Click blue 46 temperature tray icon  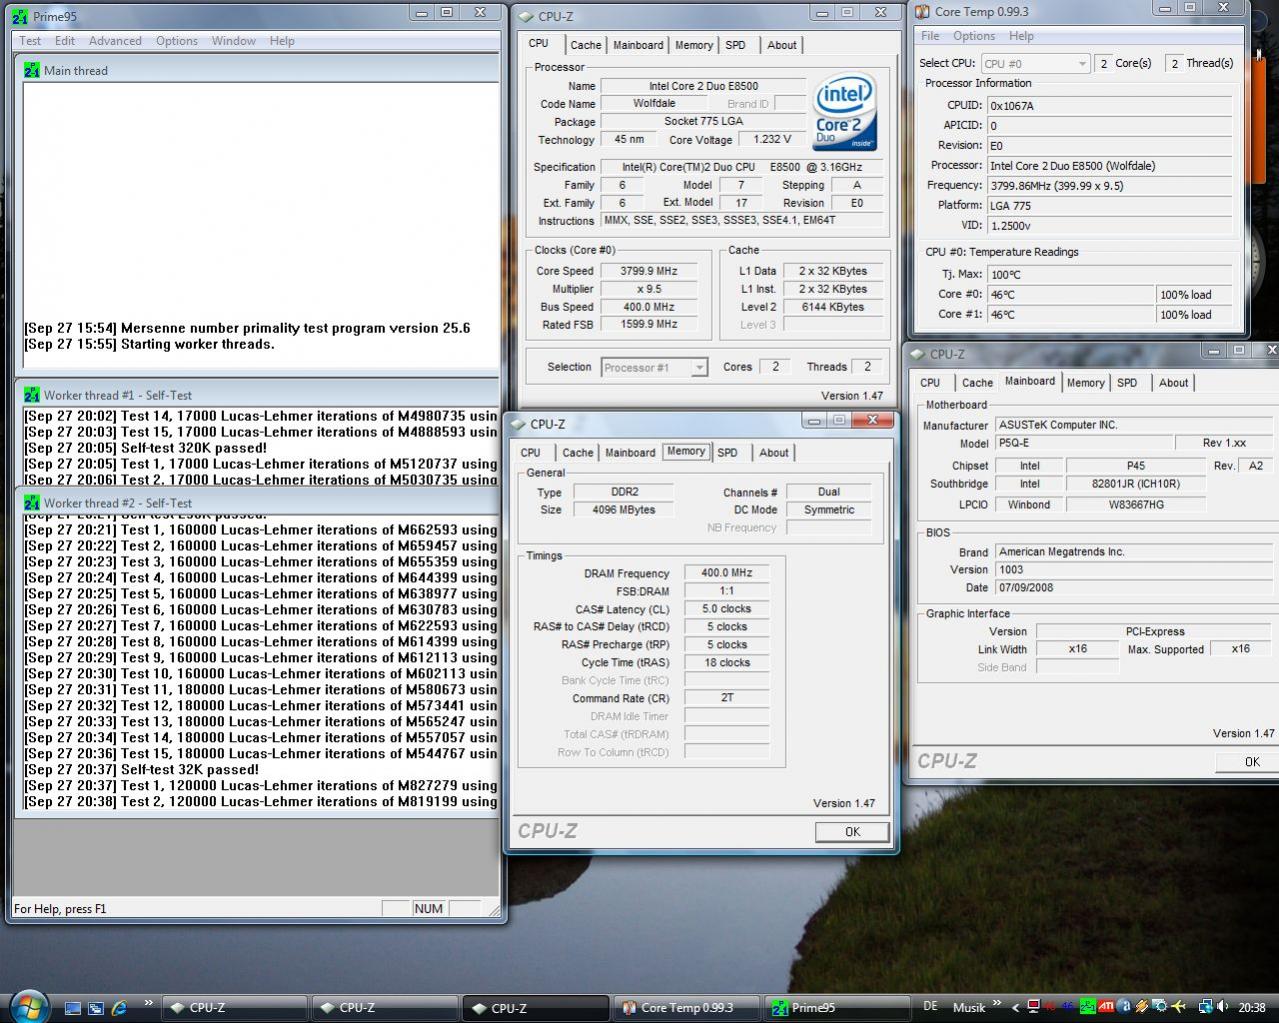[x=1068, y=1008]
